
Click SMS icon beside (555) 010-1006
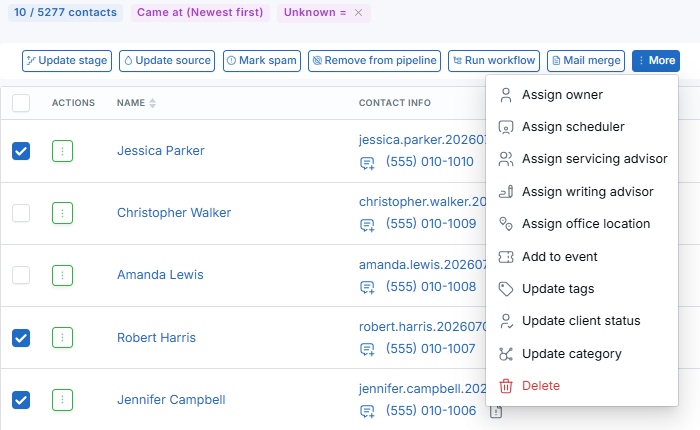(367, 411)
